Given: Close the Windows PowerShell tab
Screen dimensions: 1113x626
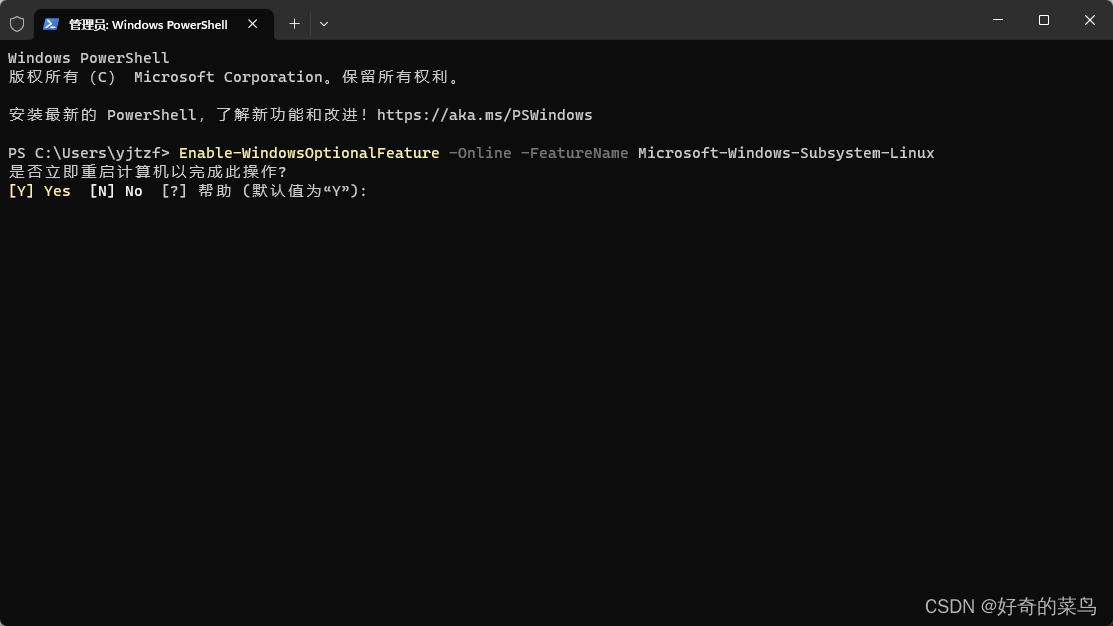Looking at the screenshot, I should (253, 24).
